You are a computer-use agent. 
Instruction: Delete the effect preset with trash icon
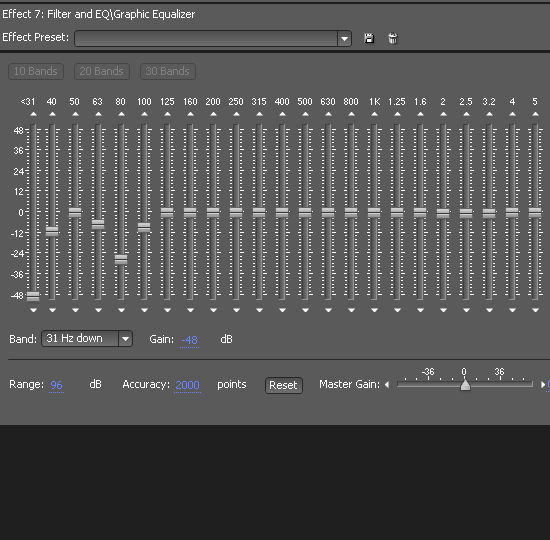pyautogui.click(x=393, y=38)
